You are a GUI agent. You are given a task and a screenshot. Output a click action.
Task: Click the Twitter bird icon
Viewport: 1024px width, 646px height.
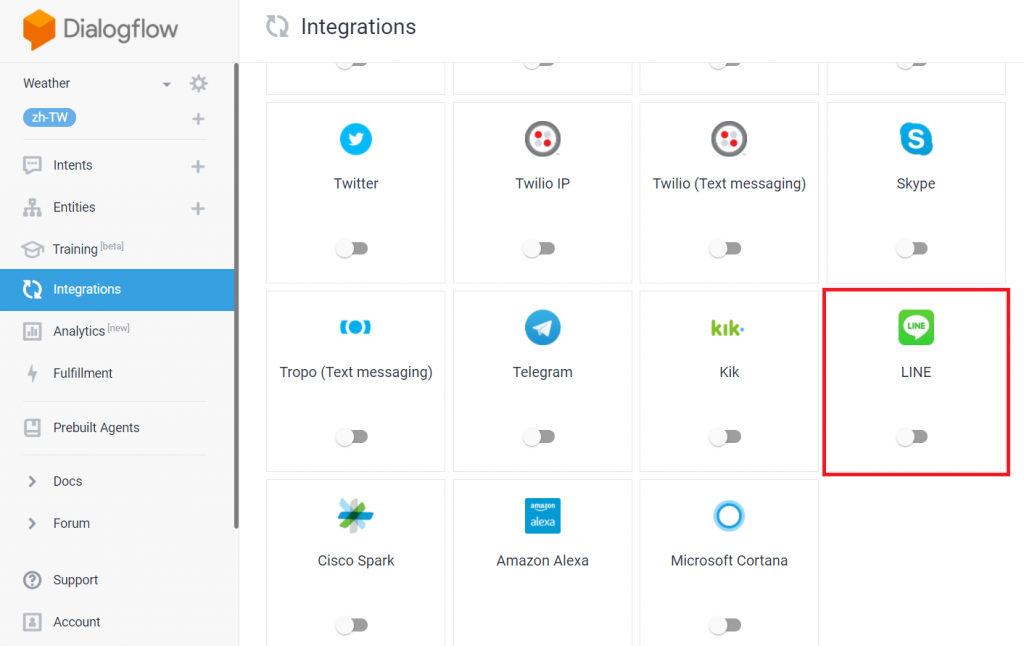(356, 139)
